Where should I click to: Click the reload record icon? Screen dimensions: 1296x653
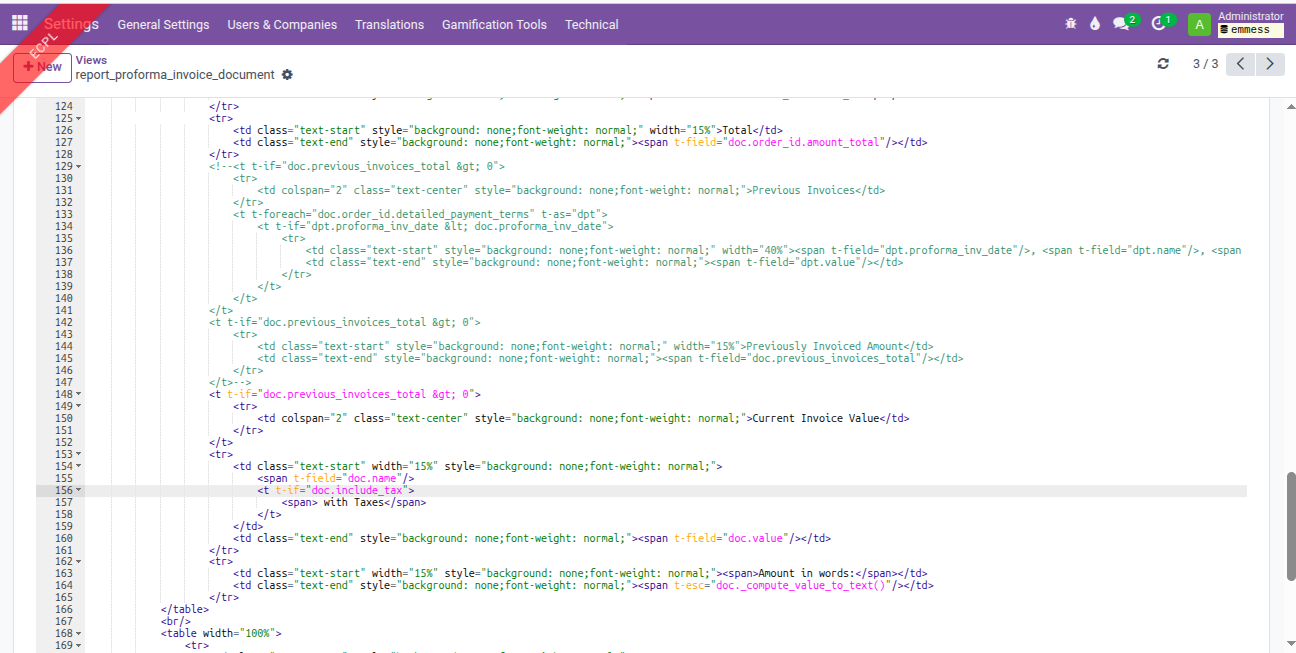1163,64
